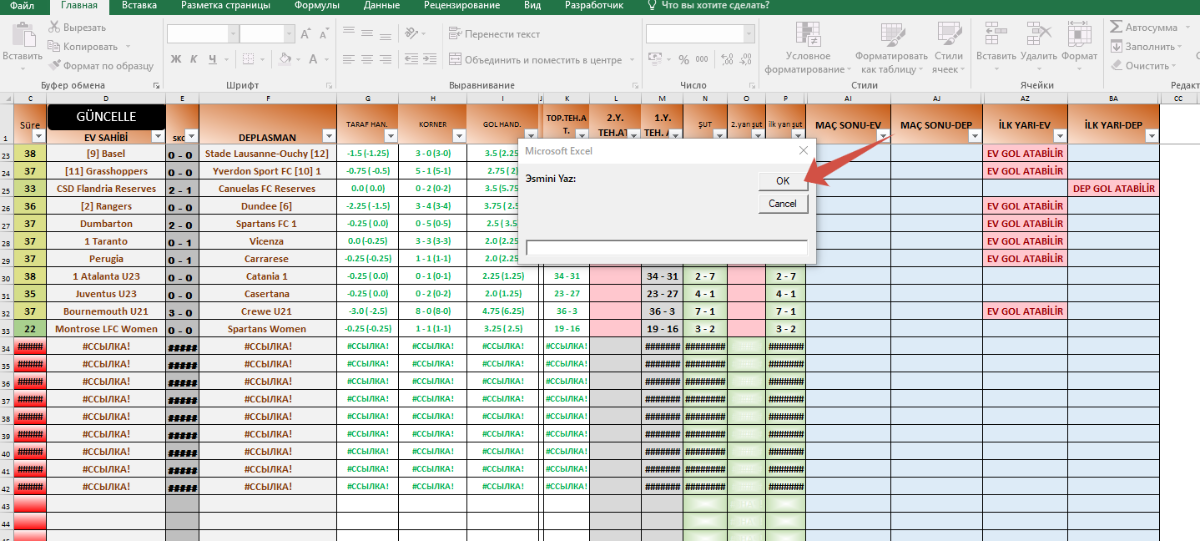This screenshot has width=1200, height=541.
Task: Toggle italic formatting (К)
Action: [x=195, y=59]
